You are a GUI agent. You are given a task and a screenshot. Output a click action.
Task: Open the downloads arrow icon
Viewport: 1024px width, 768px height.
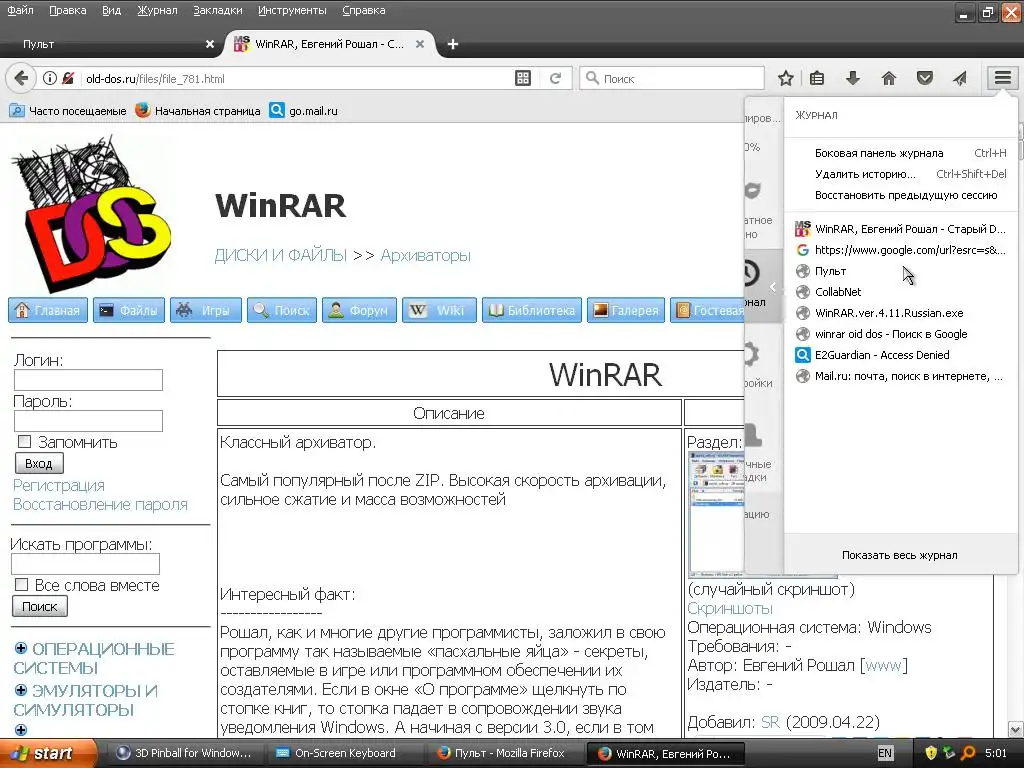[x=852, y=78]
